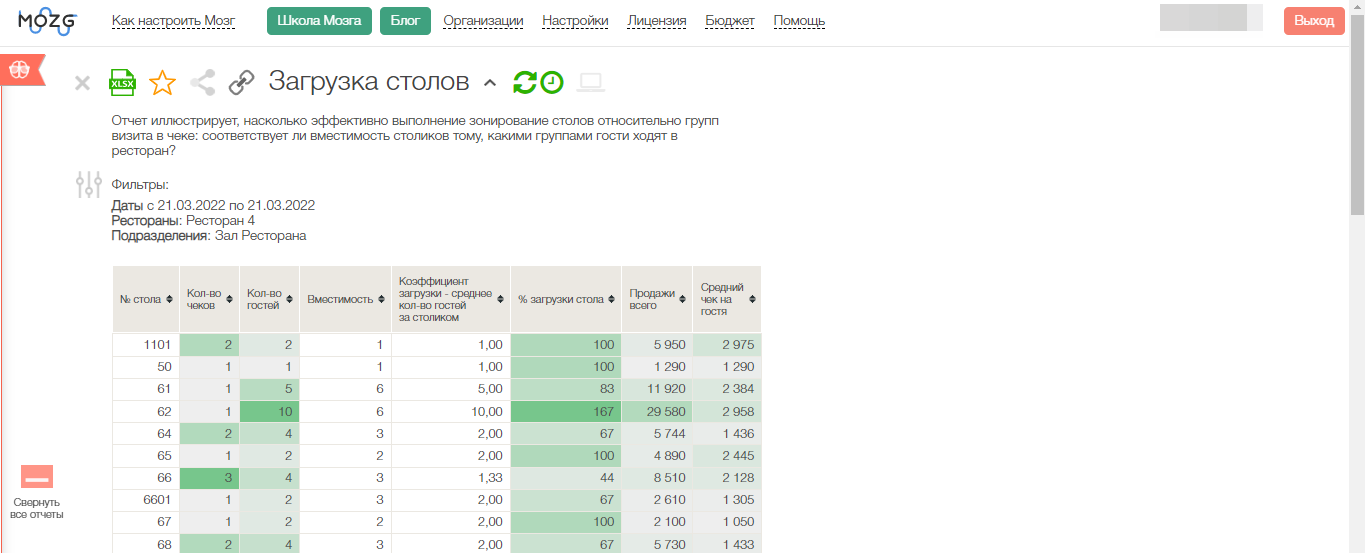
Task: Log out with the Выход button
Action: point(1314,21)
